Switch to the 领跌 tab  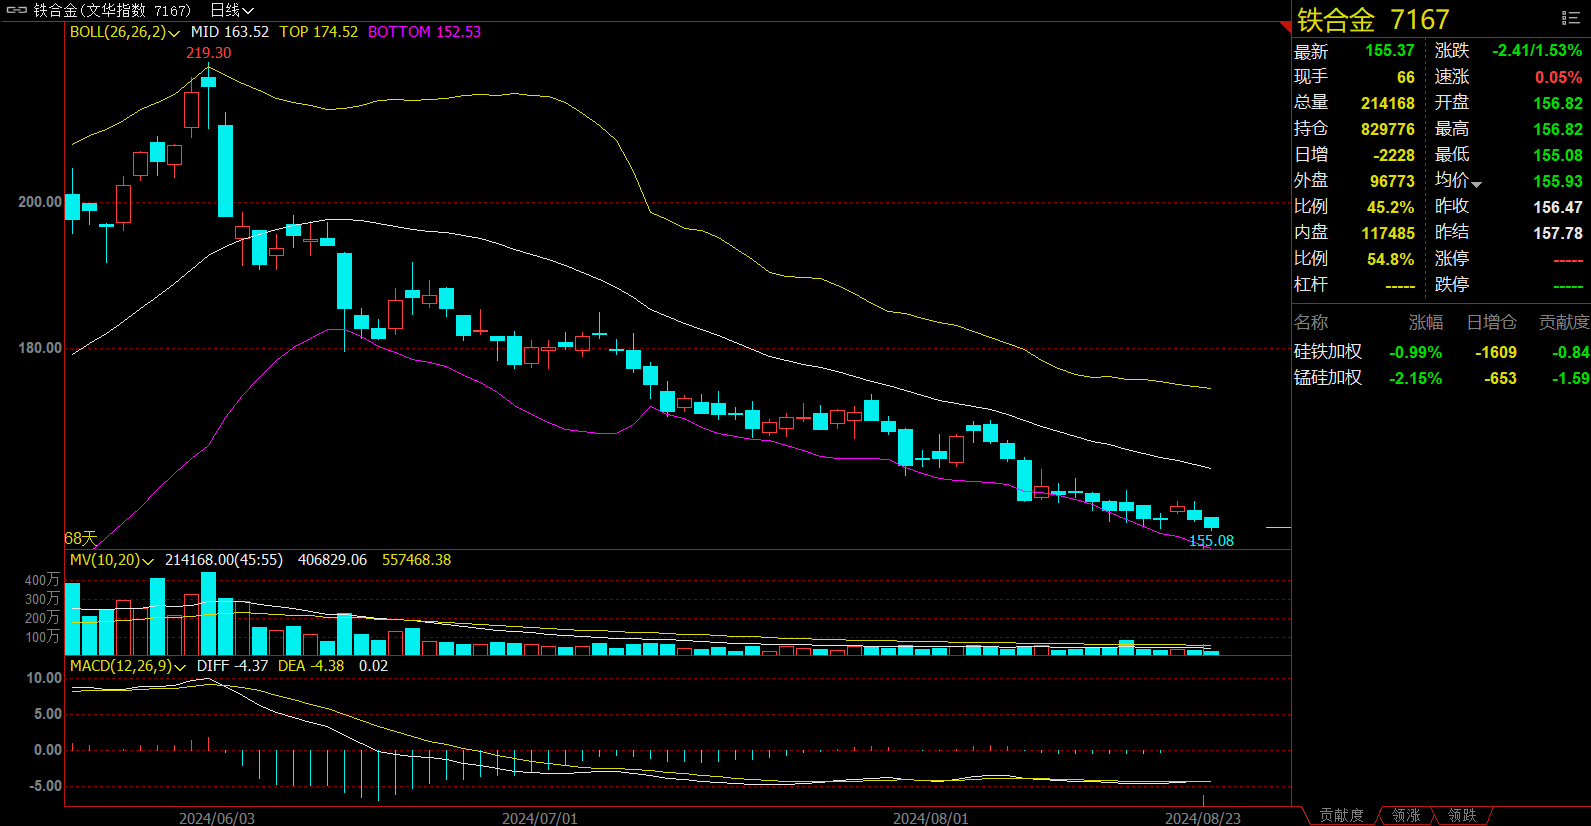[x=1462, y=816]
